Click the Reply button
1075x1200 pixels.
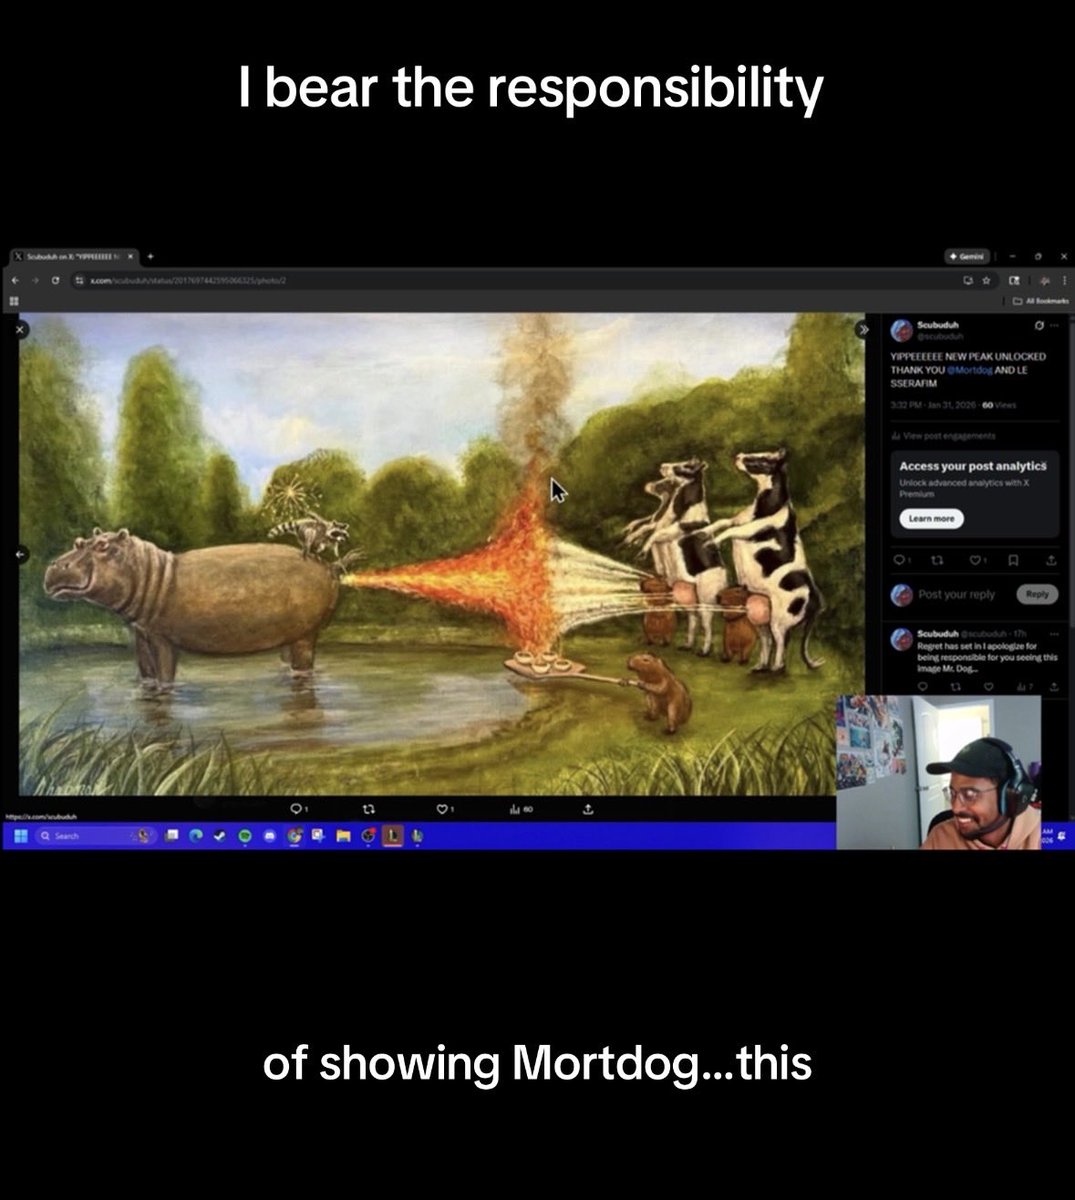(1037, 594)
